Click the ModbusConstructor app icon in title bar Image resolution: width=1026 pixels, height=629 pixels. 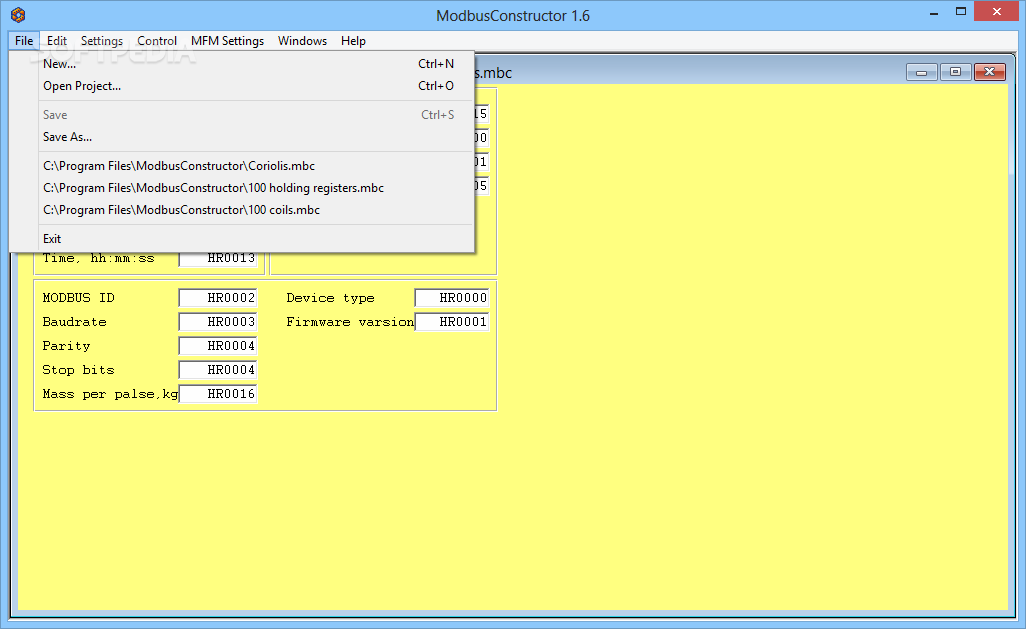tap(18, 14)
